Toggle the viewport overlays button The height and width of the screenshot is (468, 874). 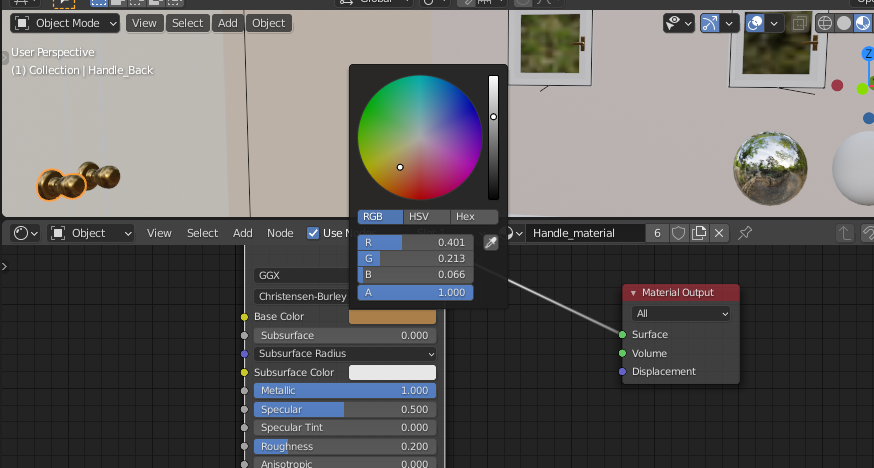pos(755,23)
